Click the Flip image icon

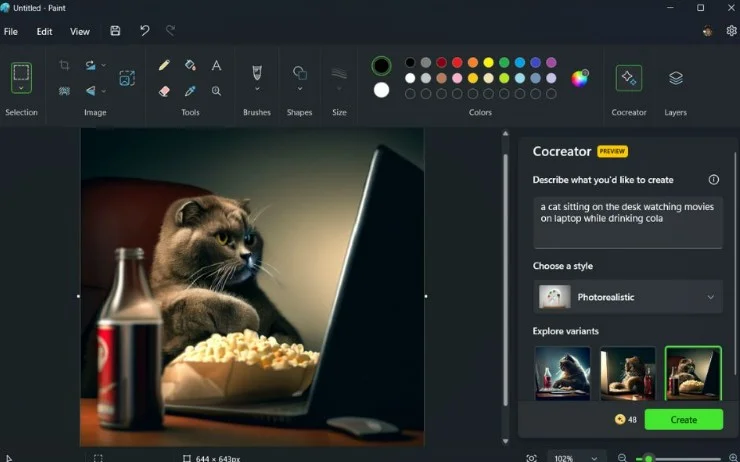click(91, 91)
